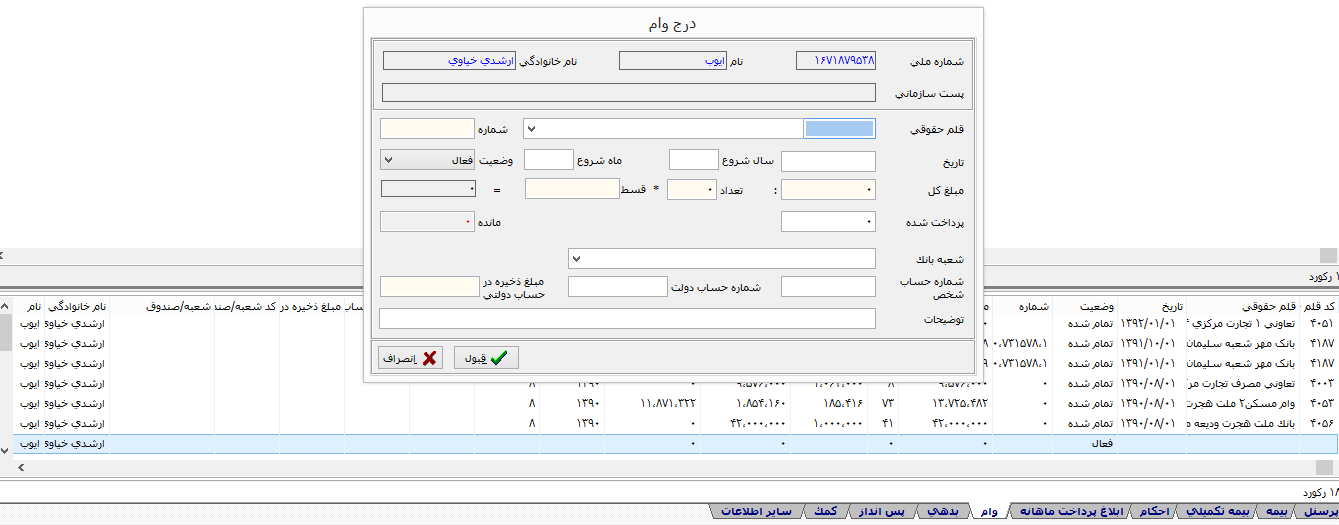Click the grid's vertical scrollbar down arrow

(x=6, y=450)
